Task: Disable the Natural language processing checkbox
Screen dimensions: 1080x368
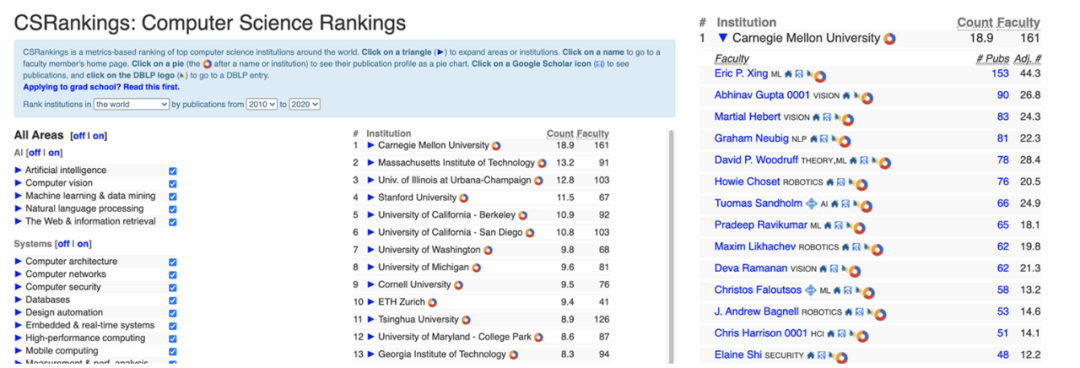Action: 172,209
